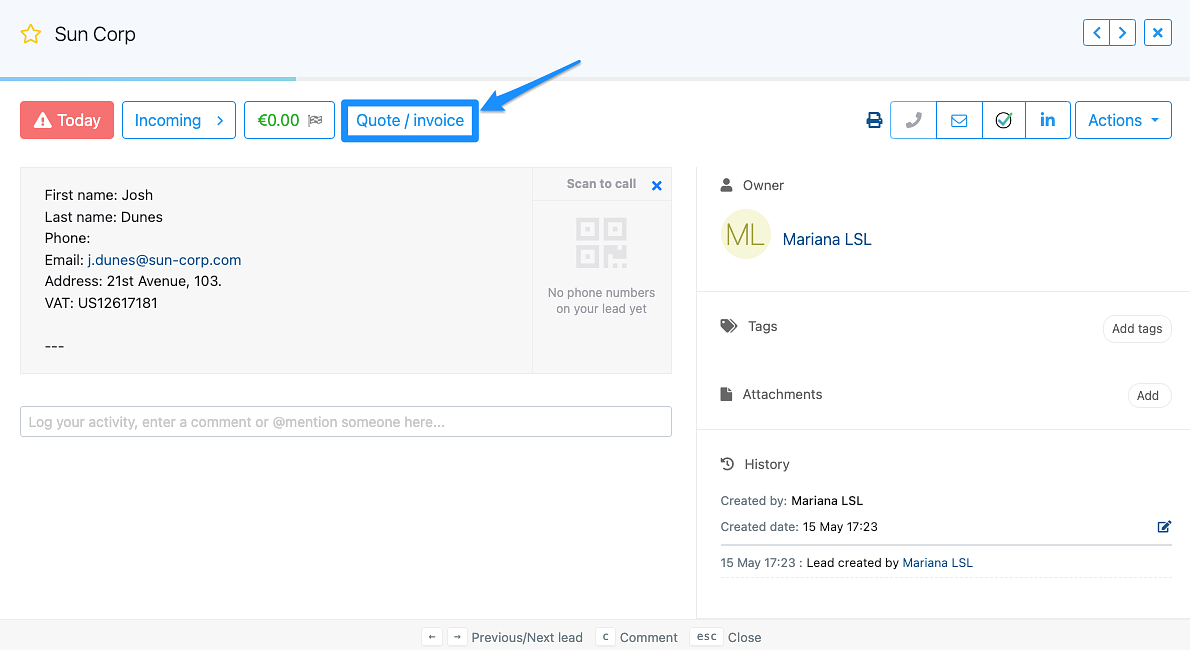Toggle the favorite star next to Sun Corp
Image resolution: width=1190 pixels, height=650 pixels.
31,32
